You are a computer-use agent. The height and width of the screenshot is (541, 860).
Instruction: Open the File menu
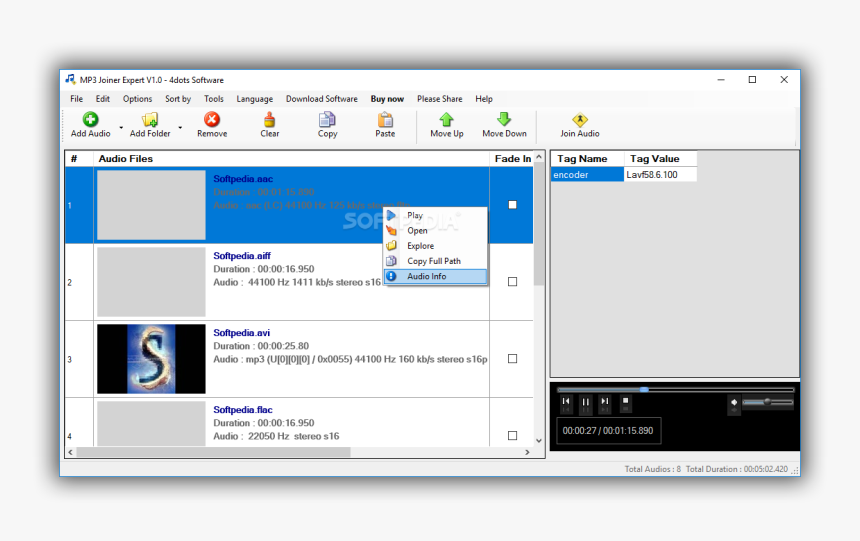[x=76, y=99]
